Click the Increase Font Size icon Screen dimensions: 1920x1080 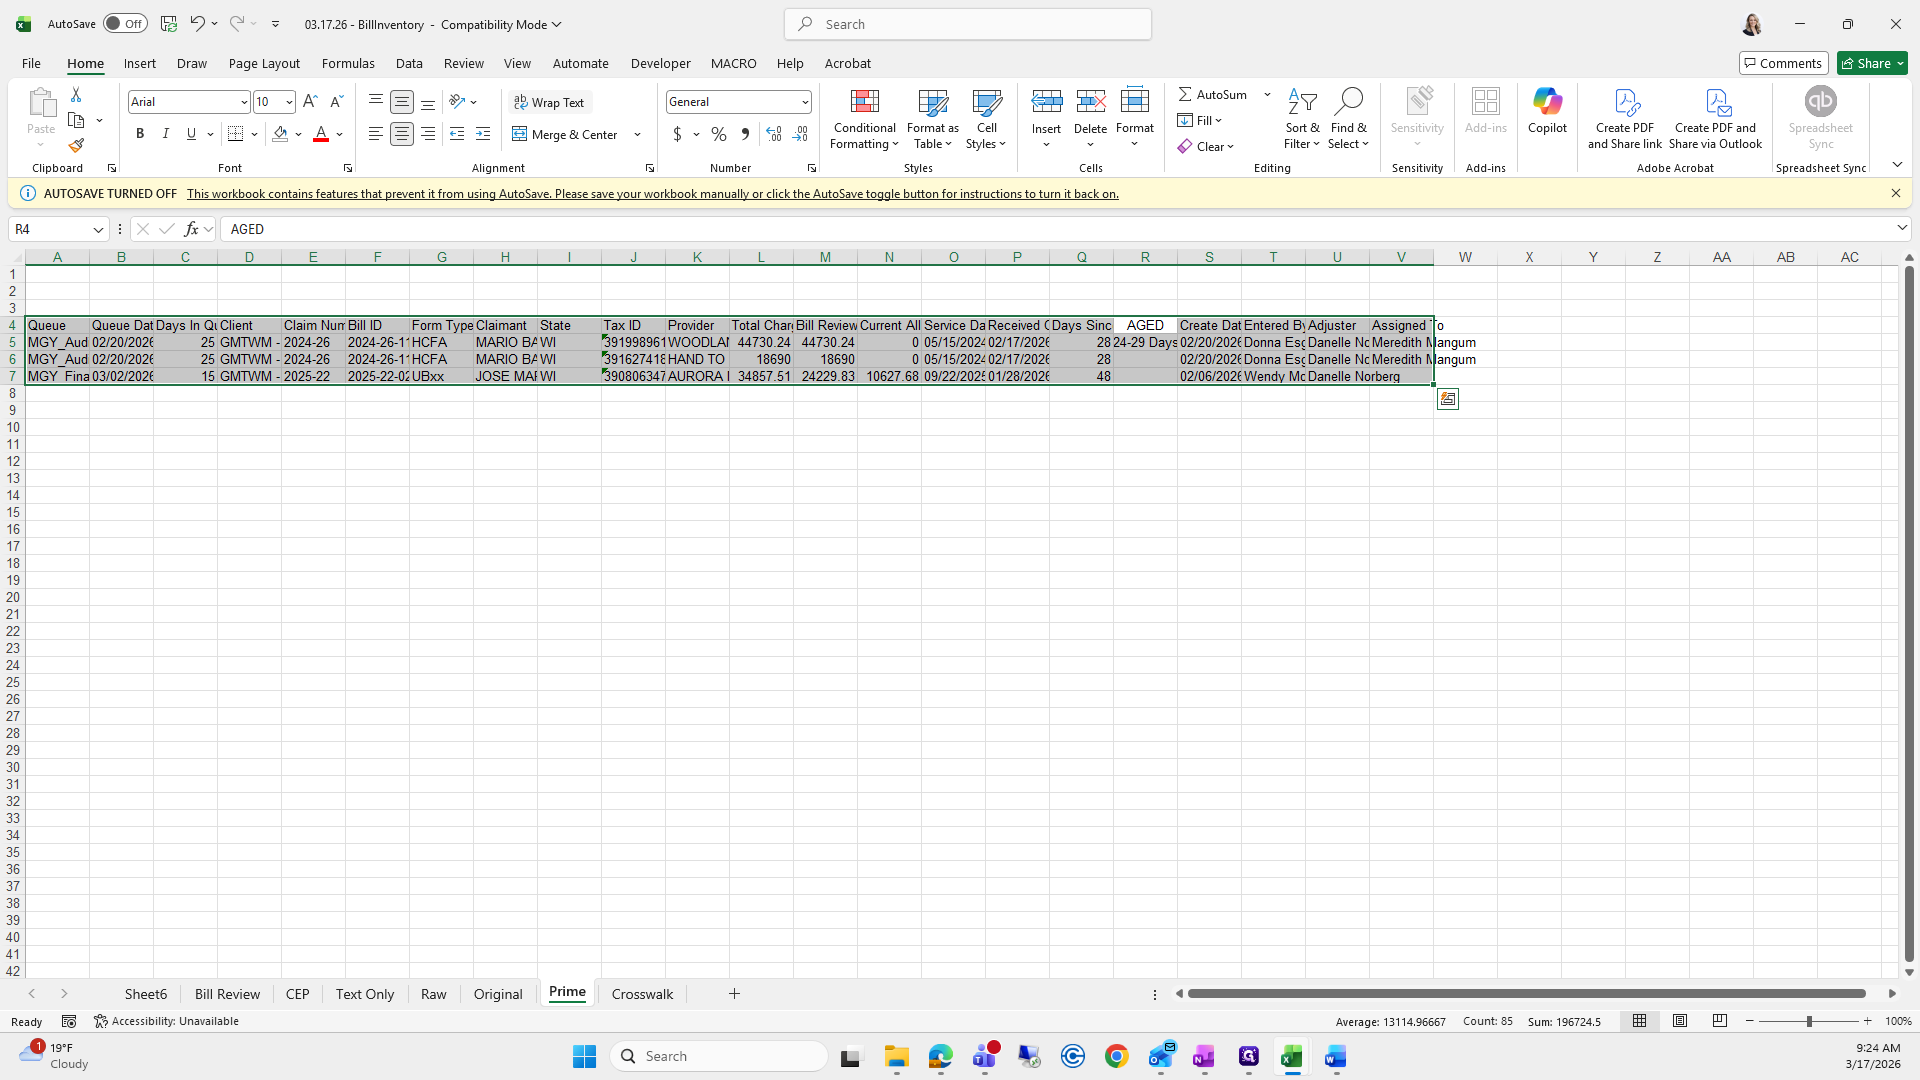tap(310, 102)
